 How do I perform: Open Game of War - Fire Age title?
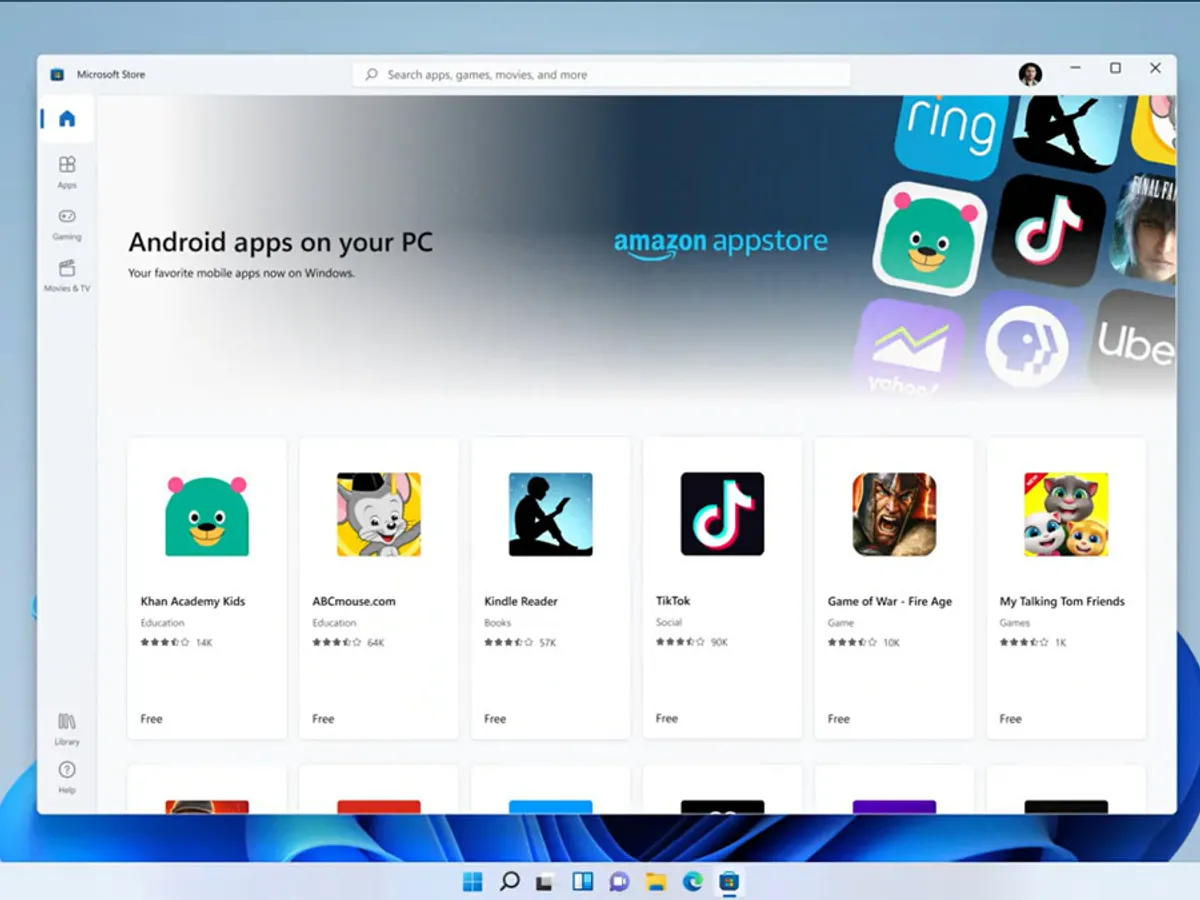click(889, 601)
